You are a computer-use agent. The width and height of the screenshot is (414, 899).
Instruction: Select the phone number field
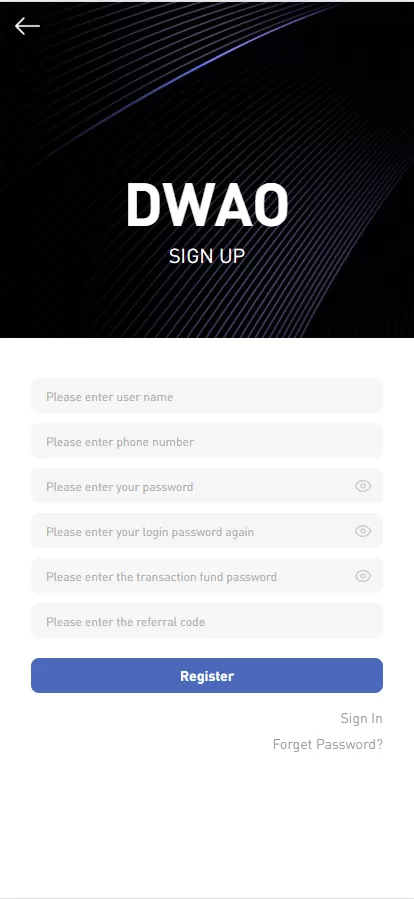(x=207, y=441)
